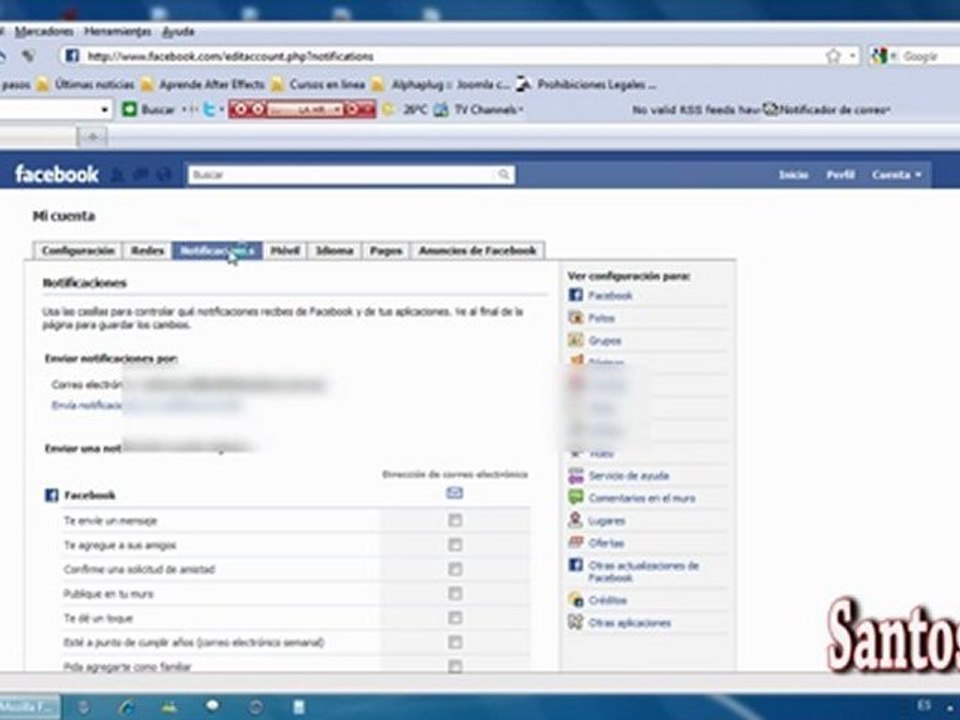
Task: Click the Ofertas icon in sidebar
Action: 576,542
